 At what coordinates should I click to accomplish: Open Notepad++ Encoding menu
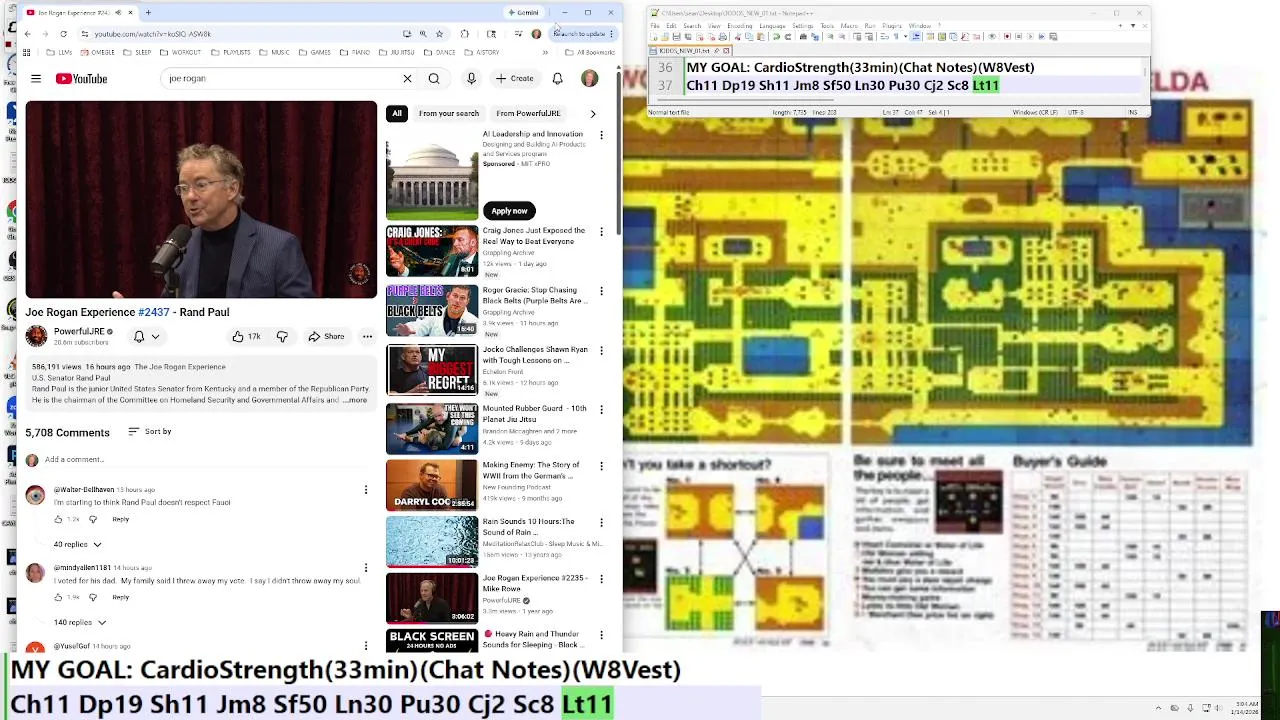point(740,25)
